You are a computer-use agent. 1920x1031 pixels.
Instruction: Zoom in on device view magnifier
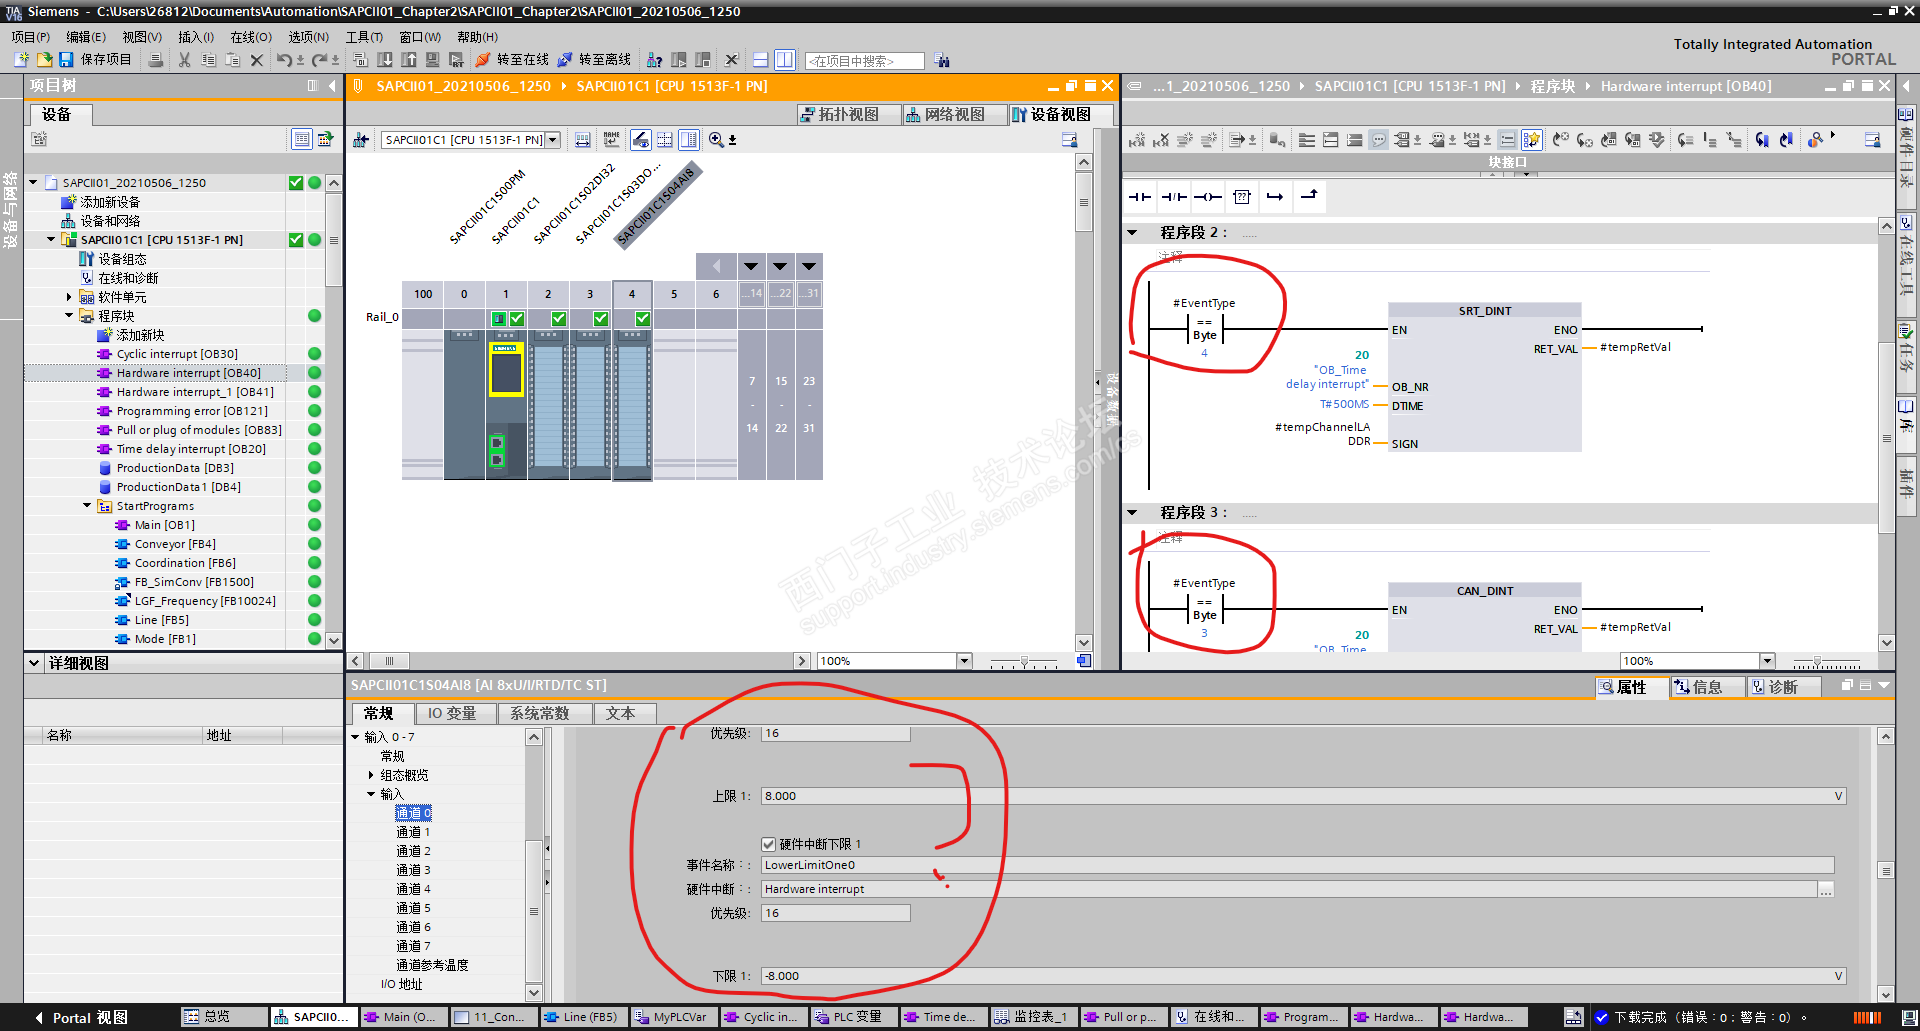(717, 140)
